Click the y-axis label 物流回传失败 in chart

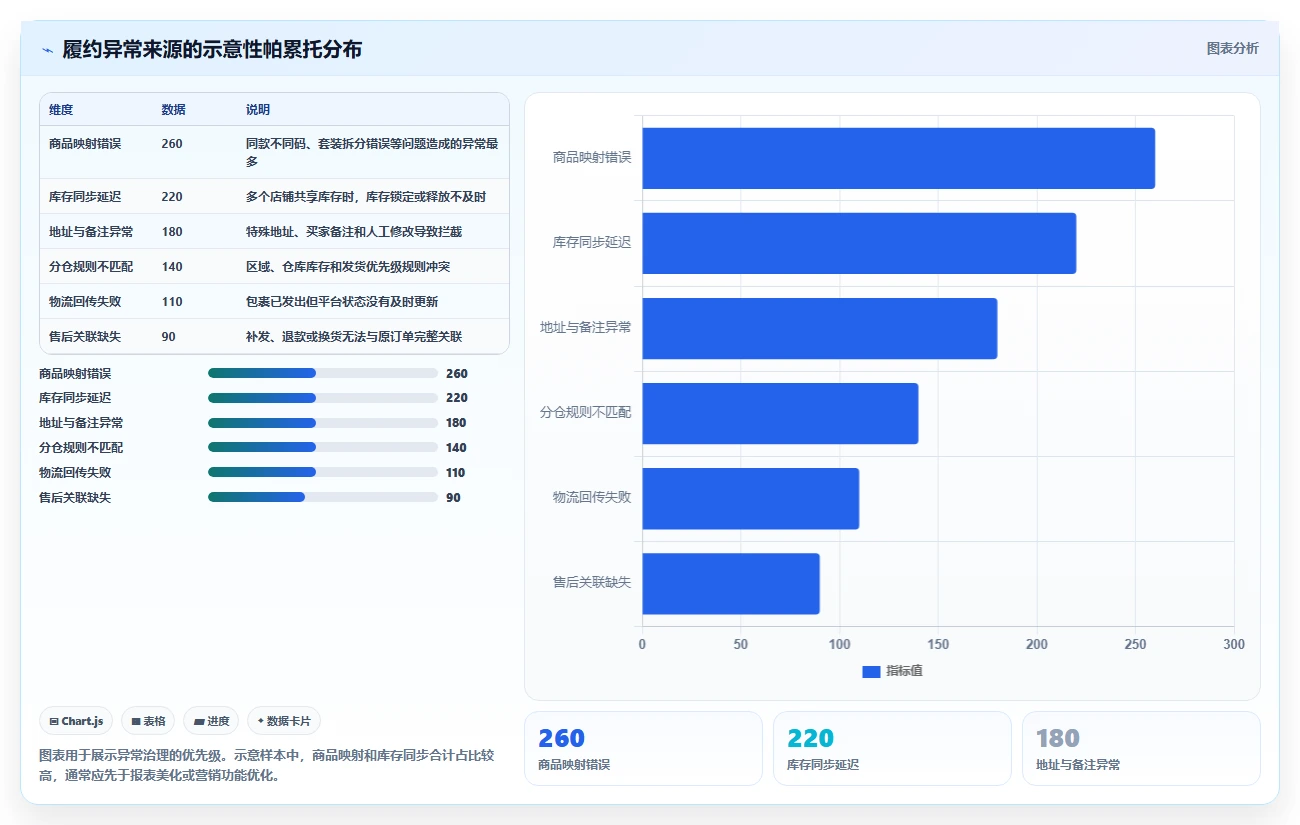pyautogui.click(x=592, y=497)
